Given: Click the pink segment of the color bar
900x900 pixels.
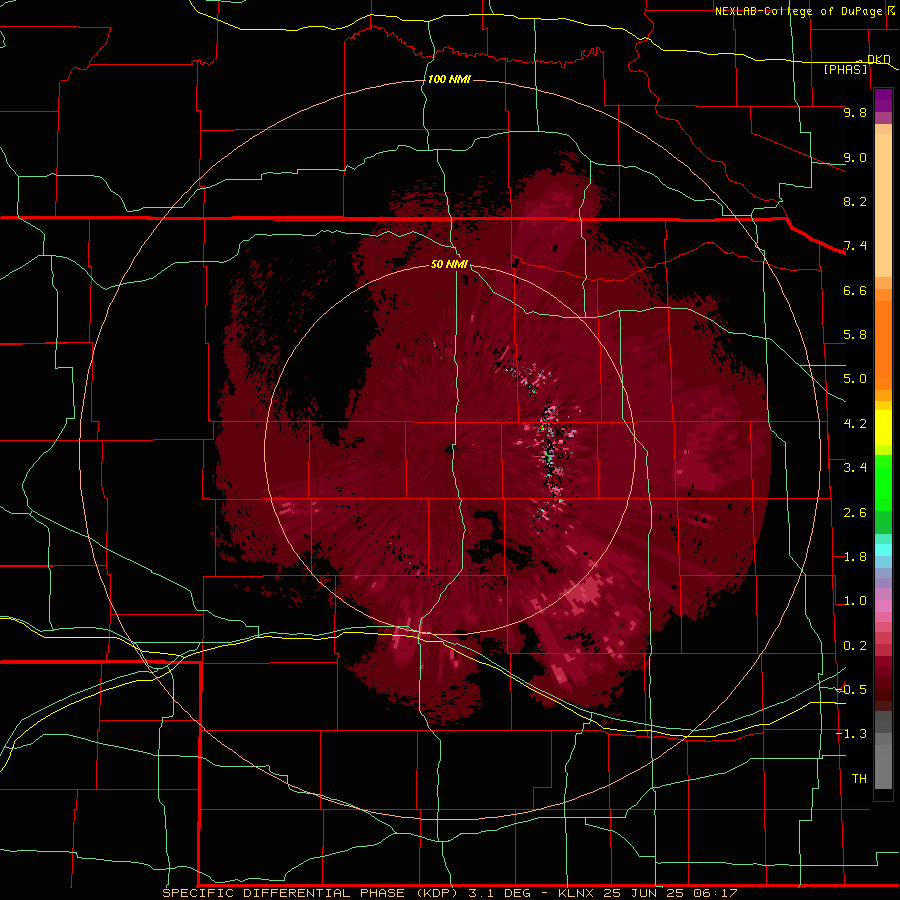Looking at the screenshot, I should 883,606.
